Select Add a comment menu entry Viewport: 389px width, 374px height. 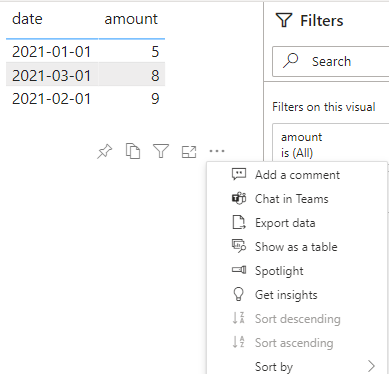tap(297, 175)
